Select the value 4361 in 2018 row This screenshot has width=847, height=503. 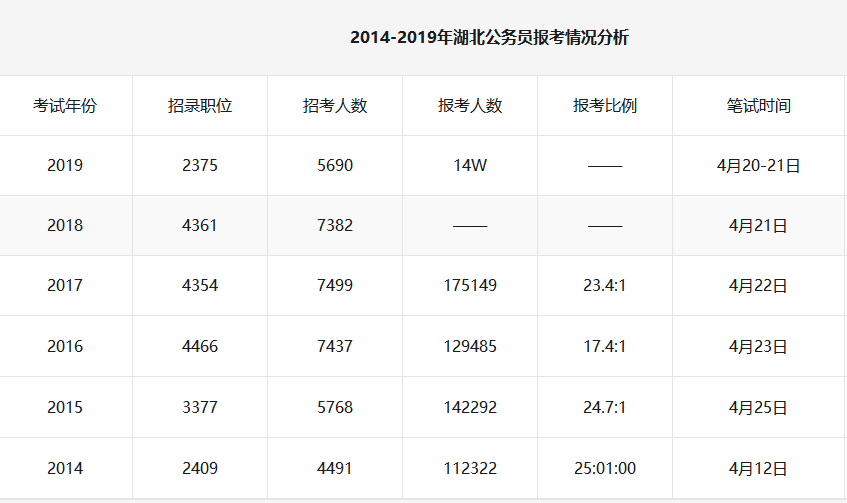200,225
